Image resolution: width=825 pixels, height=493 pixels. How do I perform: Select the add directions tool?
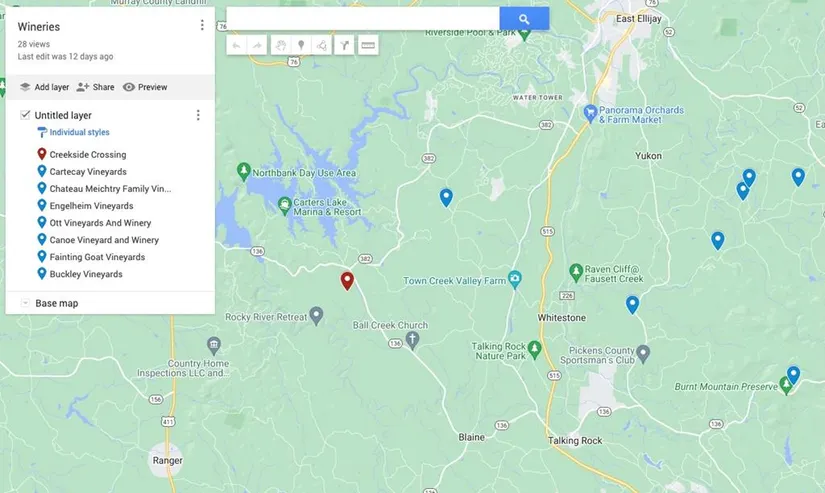[x=344, y=45]
